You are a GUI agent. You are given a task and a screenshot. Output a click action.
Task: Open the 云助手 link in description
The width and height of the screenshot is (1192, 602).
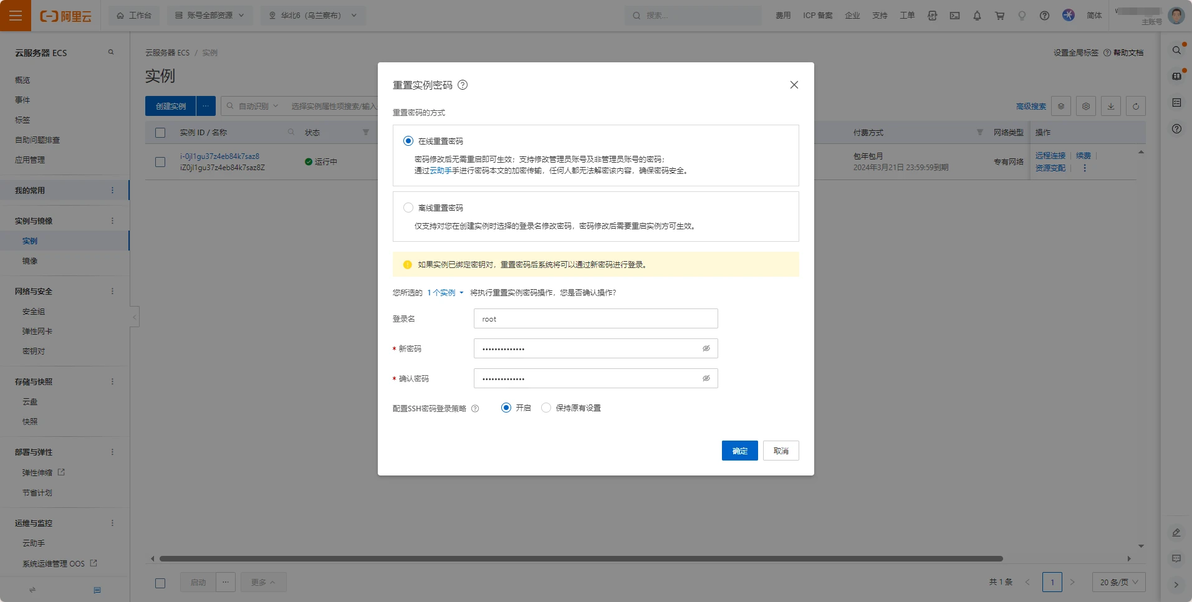click(x=441, y=171)
